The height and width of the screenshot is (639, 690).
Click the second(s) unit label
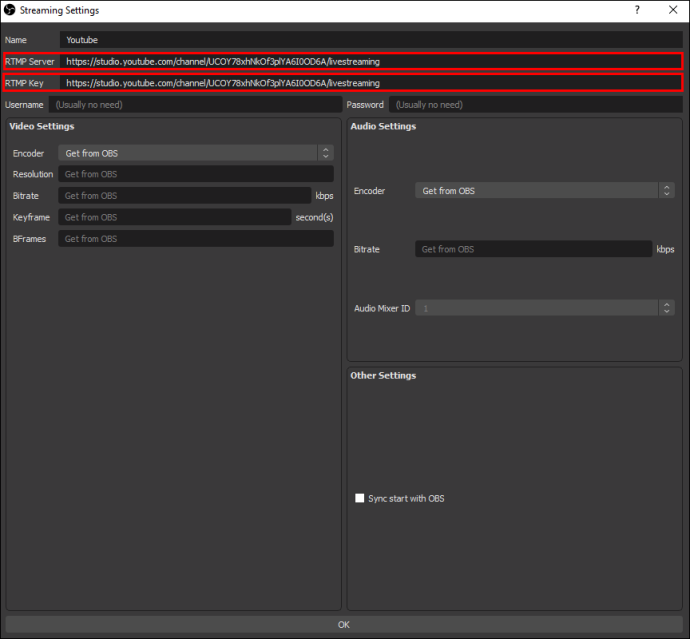[314, 217]
